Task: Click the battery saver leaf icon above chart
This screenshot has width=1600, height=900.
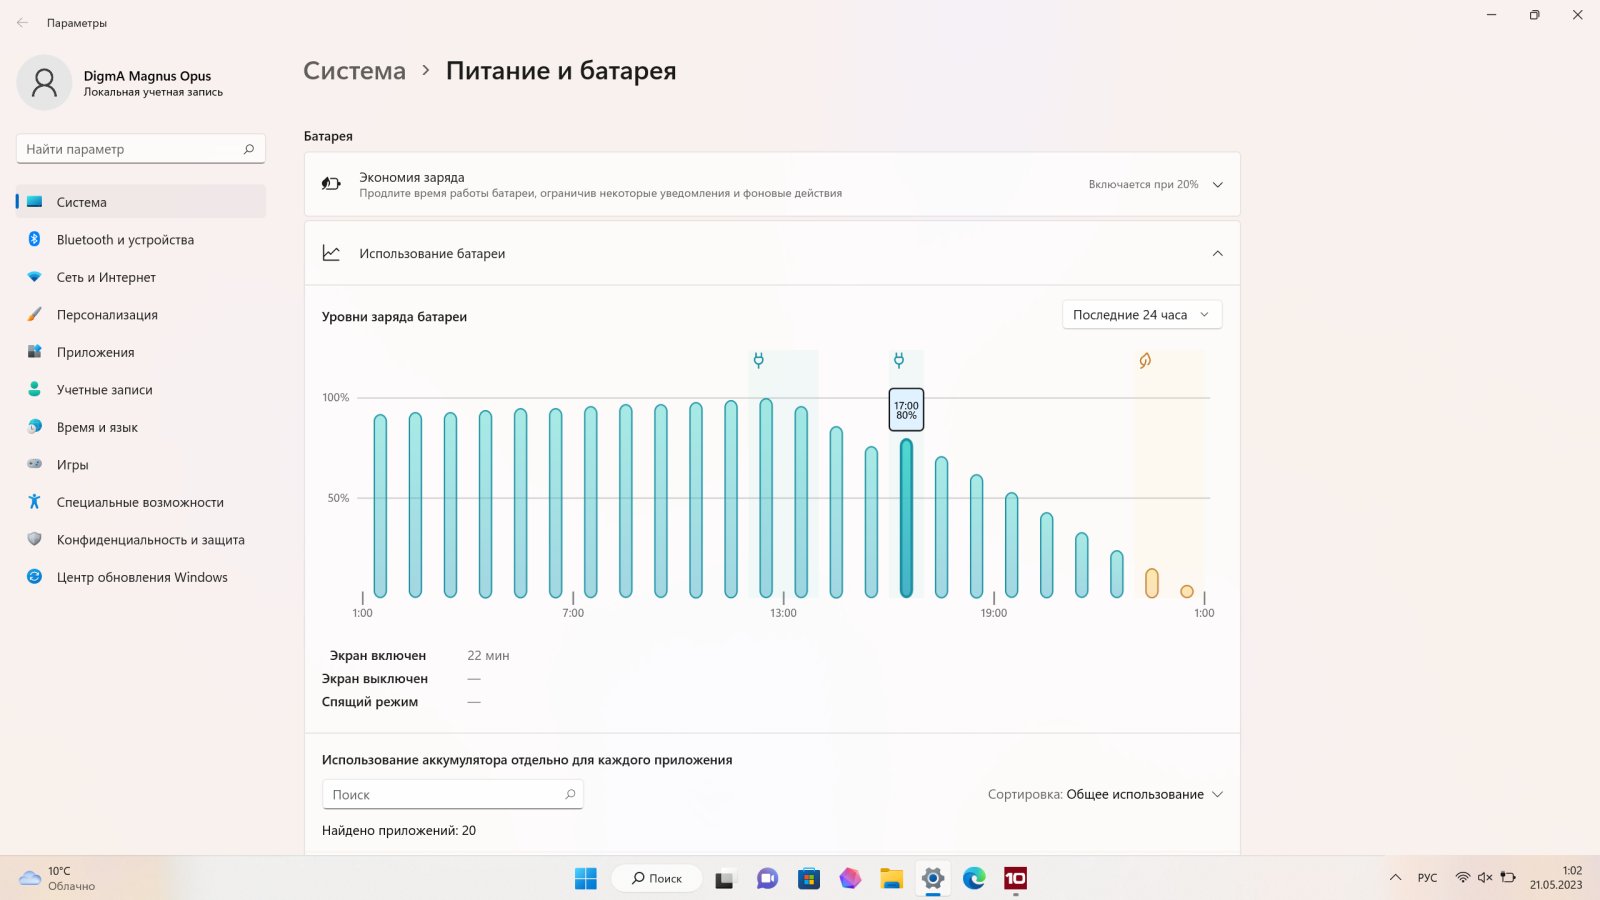Action: pyautogui.click(x=1145, y=360)
